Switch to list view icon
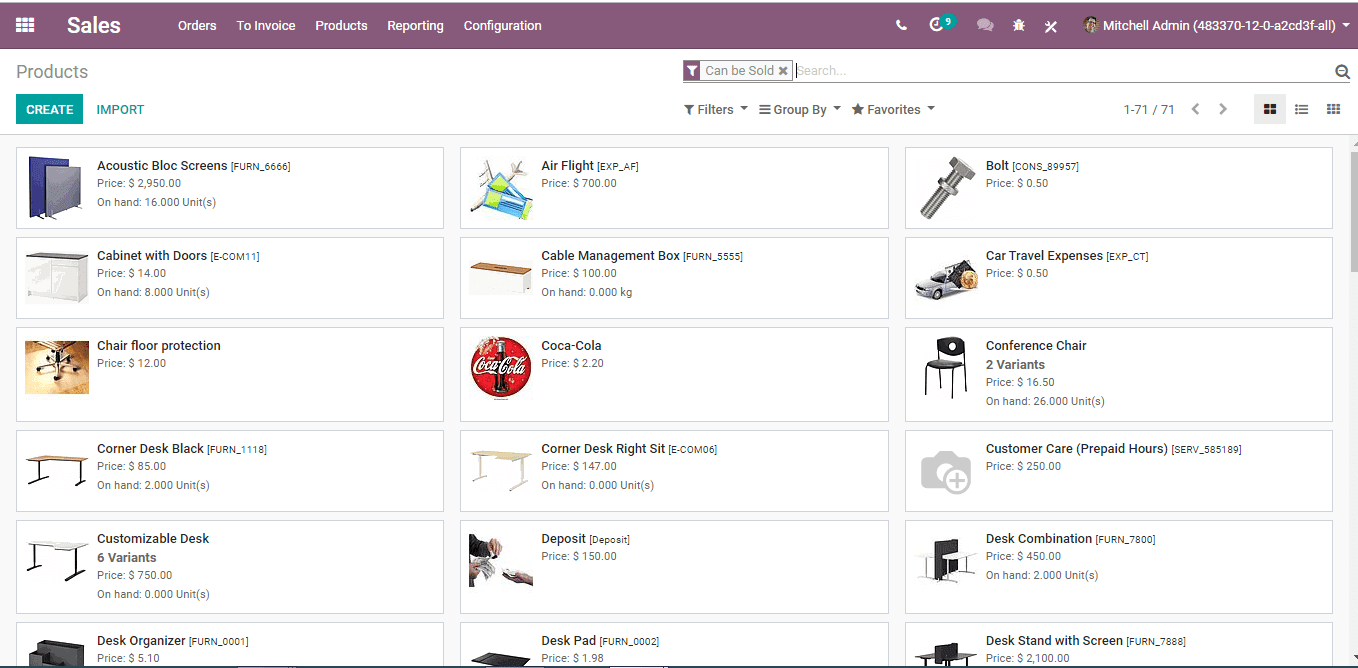Viewport: 1358px width, 668px height. click(x=1301, y=109)
